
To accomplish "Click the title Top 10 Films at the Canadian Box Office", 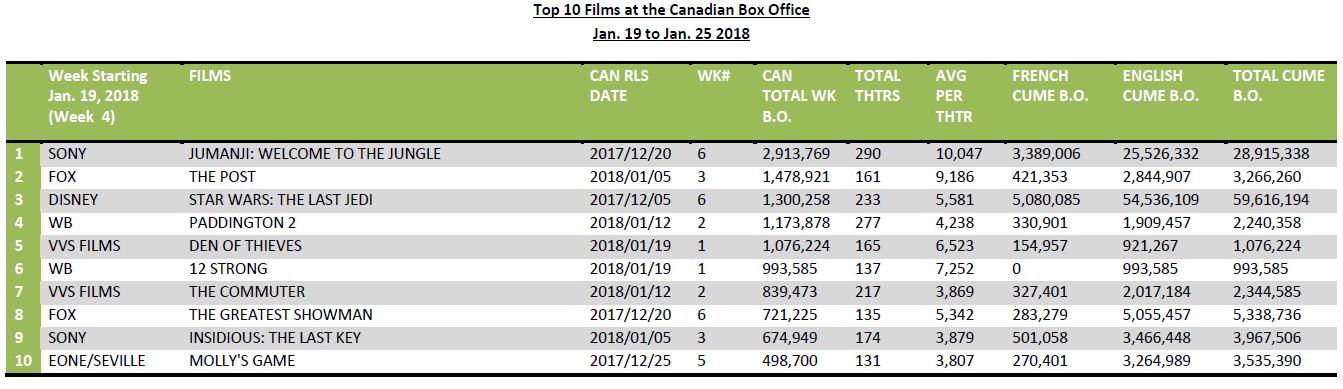I will (671, 10).
